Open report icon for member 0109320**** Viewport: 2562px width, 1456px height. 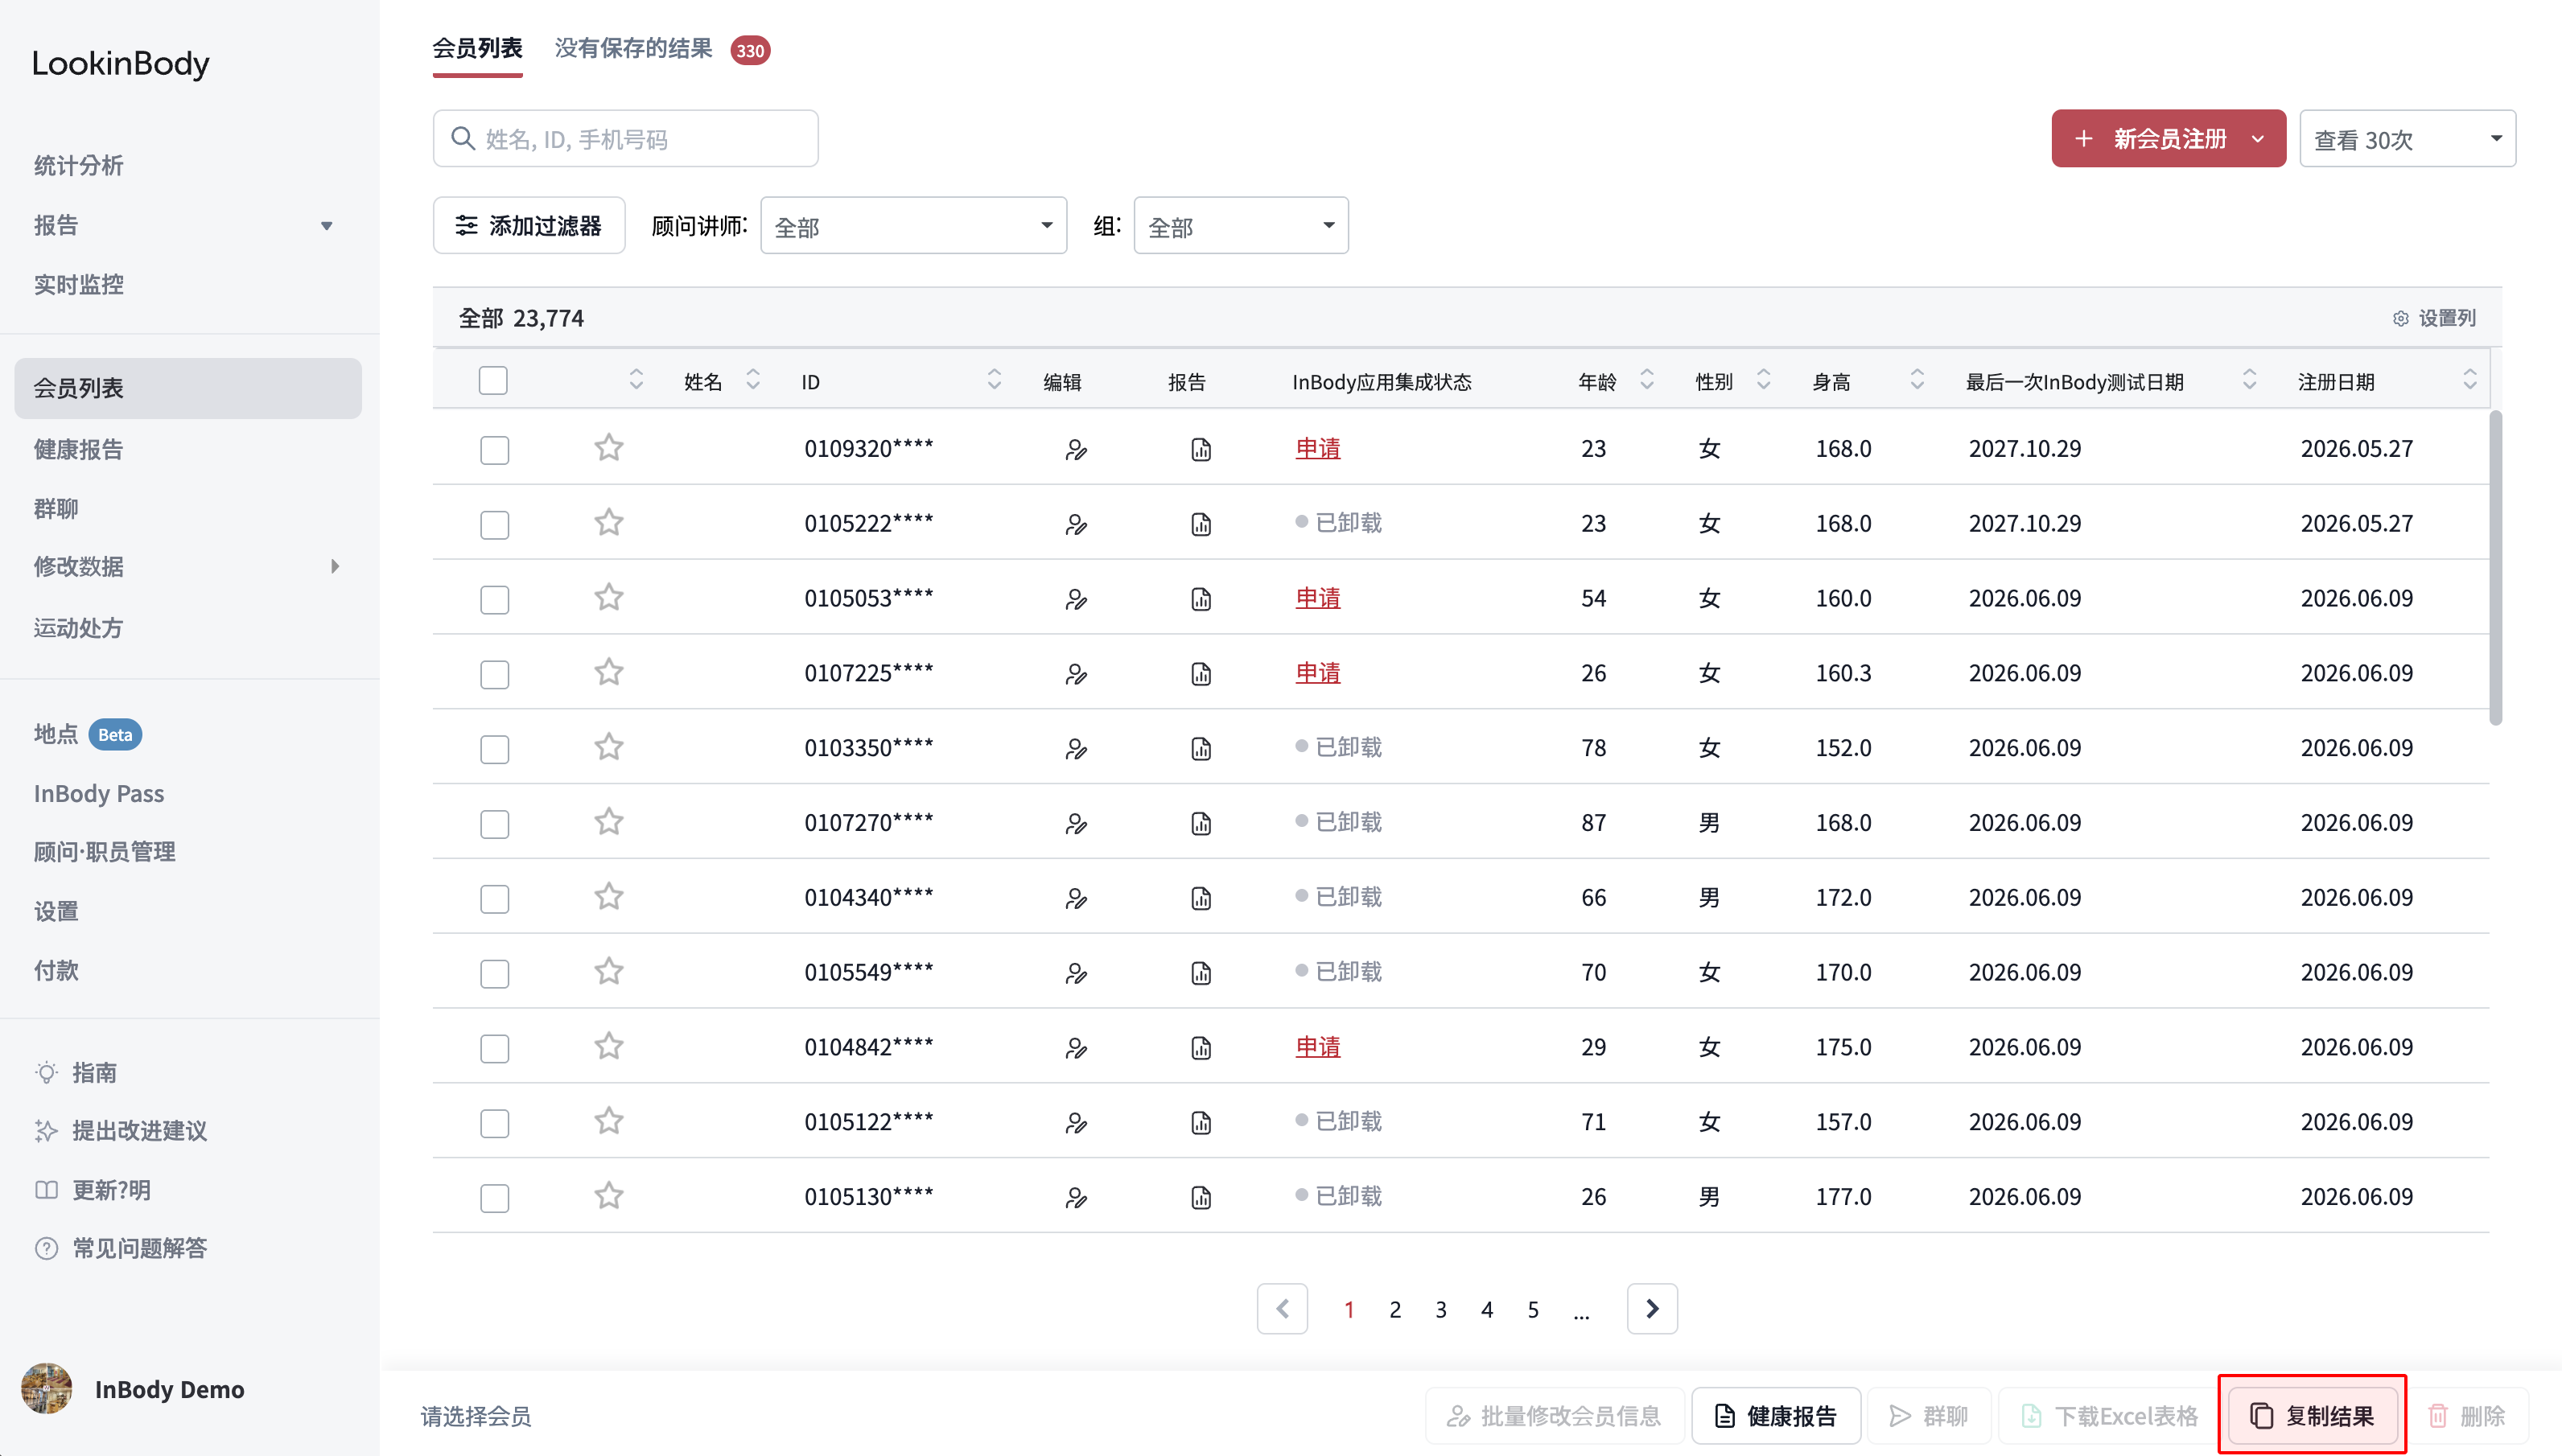tap(1201, 450)
